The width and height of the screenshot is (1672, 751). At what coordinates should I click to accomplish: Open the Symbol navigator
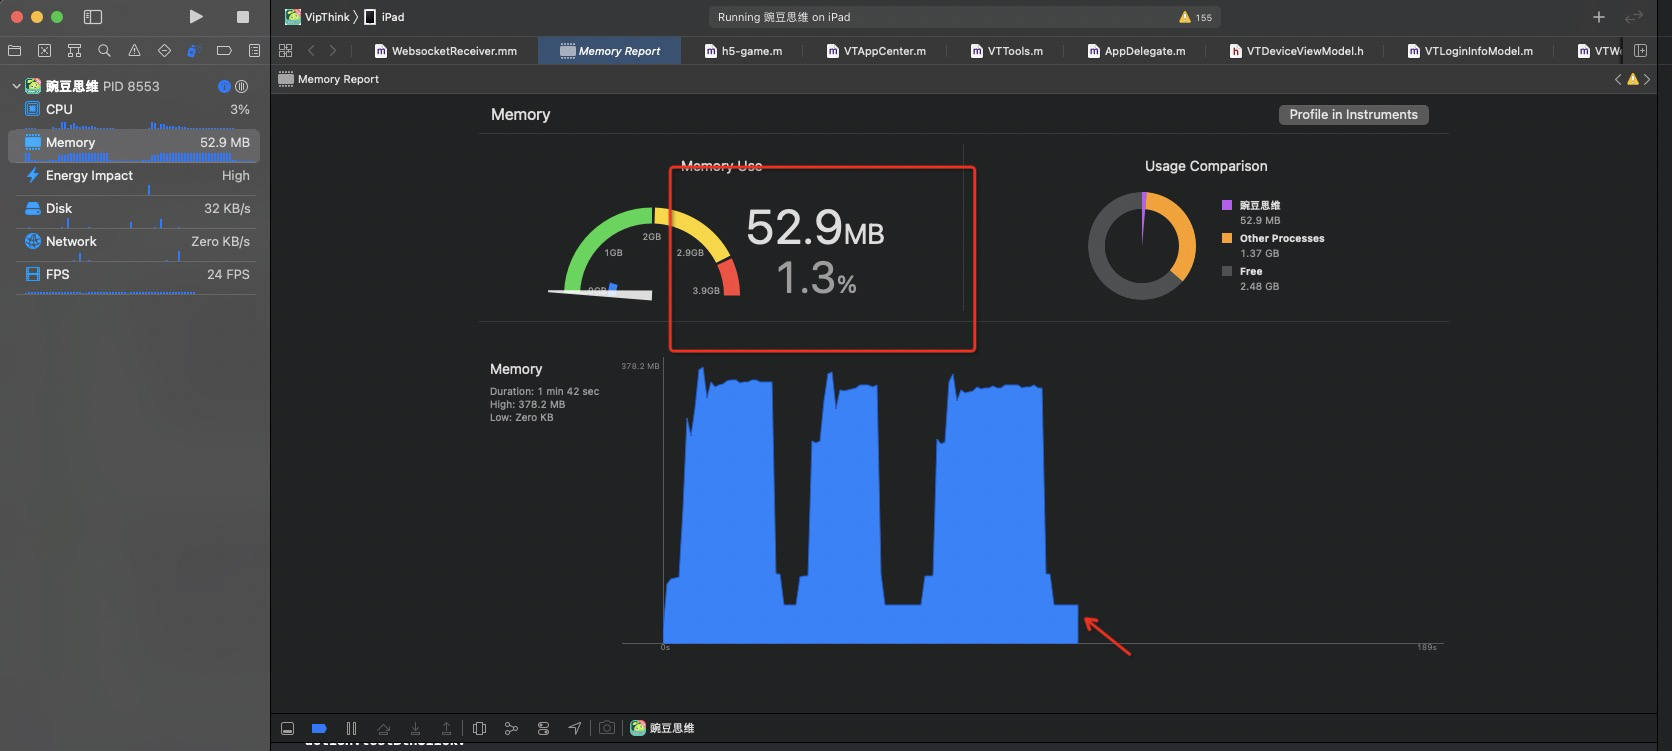pos(74,50)
